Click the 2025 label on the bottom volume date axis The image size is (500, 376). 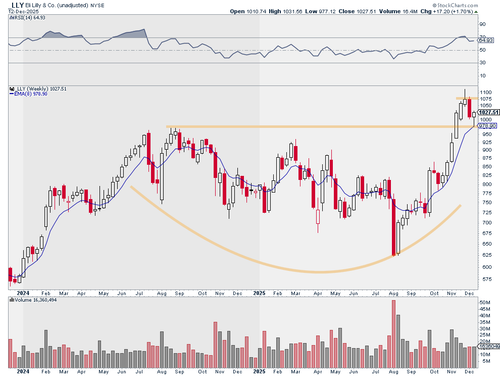point(259,371)
